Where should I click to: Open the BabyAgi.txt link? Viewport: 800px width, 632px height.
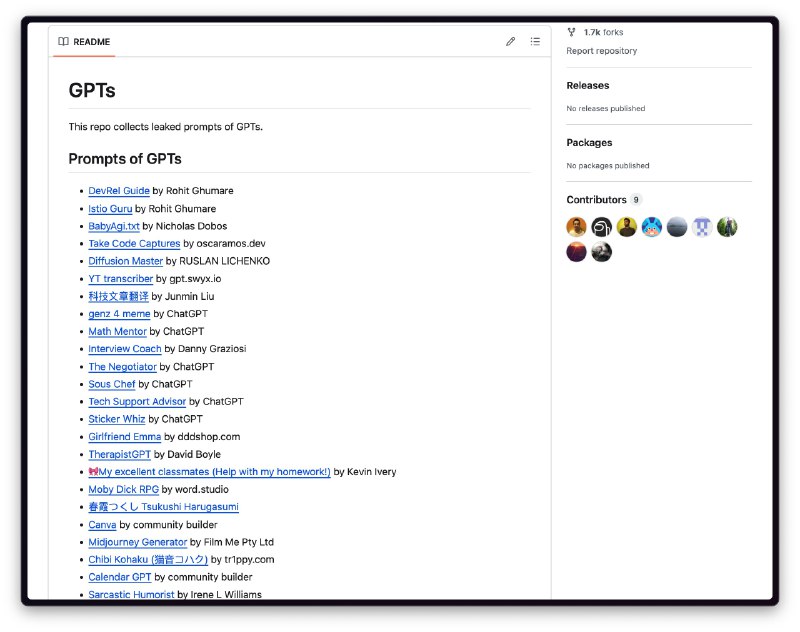coord(114,226)
